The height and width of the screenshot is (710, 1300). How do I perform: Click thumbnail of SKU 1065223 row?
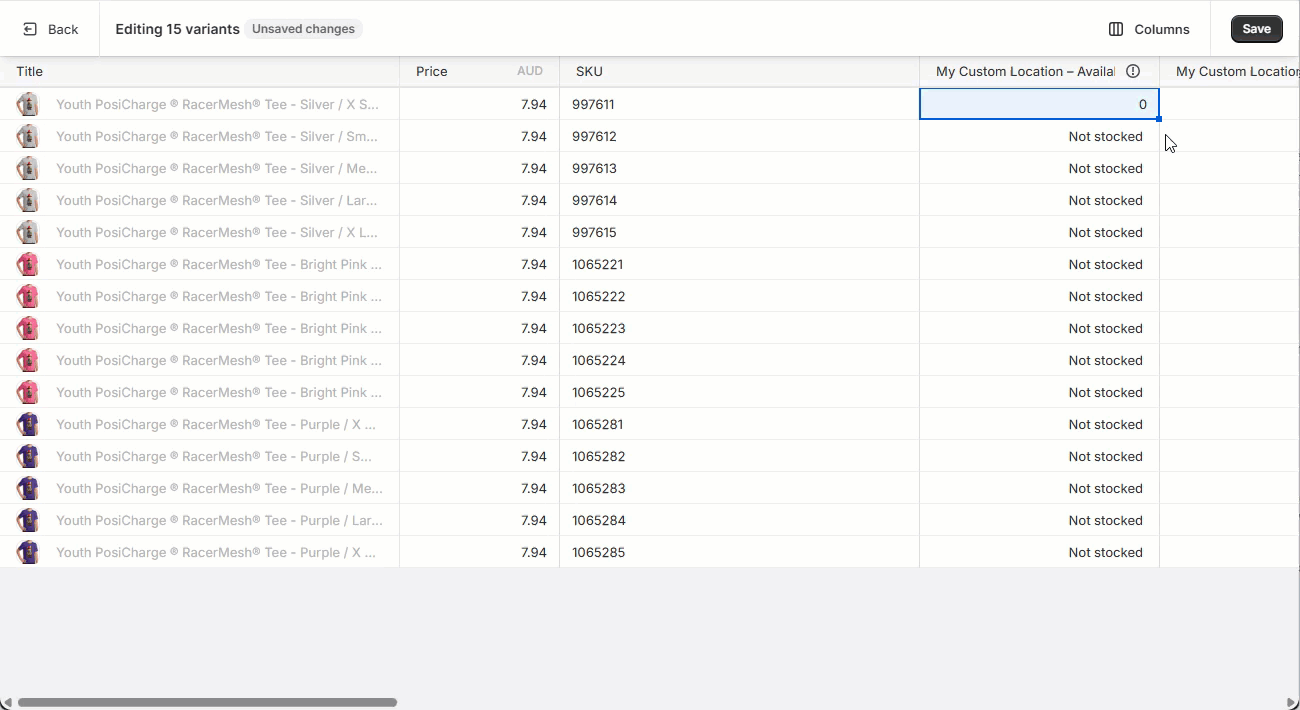tap(28, 328)
